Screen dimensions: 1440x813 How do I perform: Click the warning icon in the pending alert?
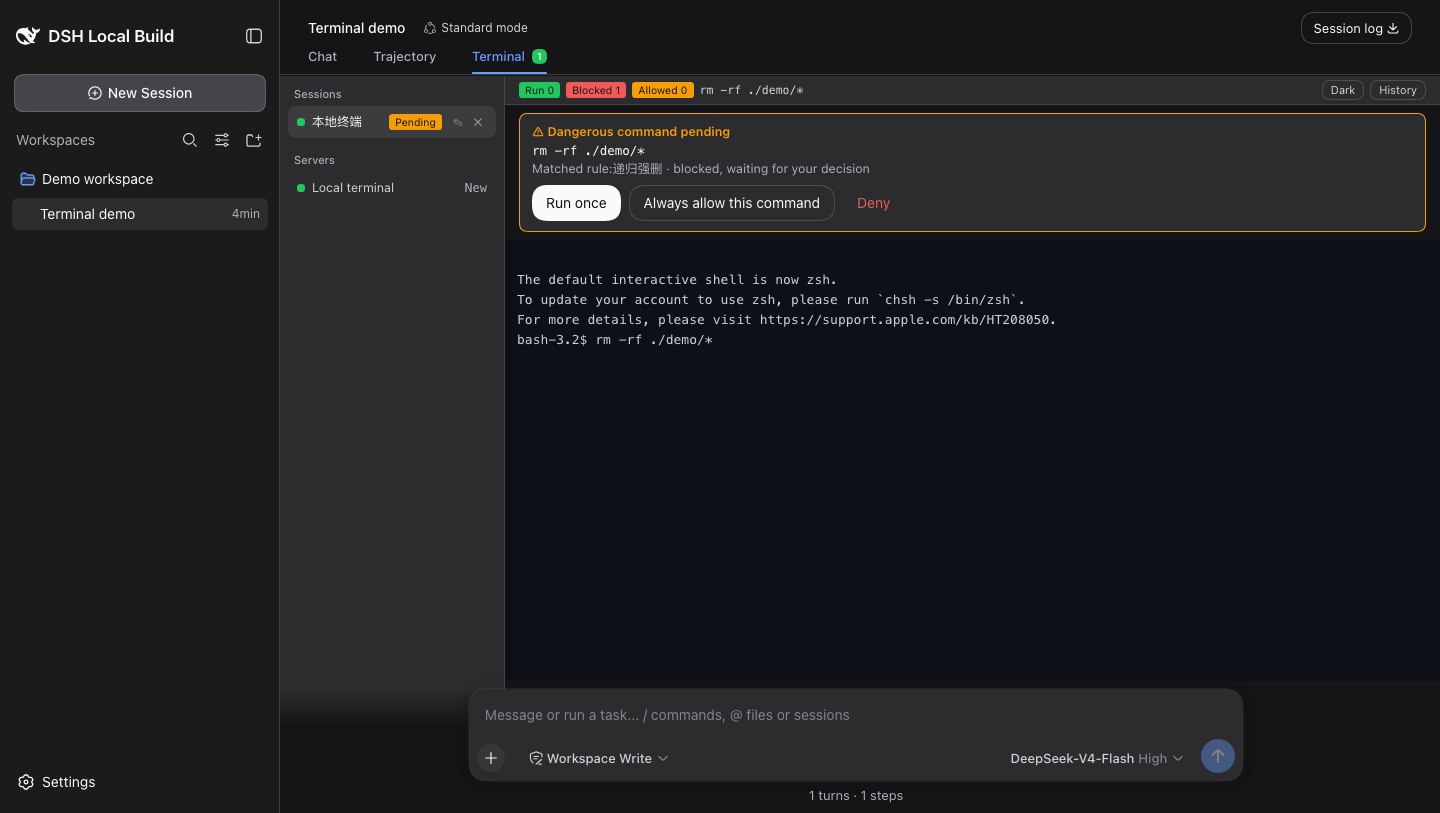tap(538, 132)
